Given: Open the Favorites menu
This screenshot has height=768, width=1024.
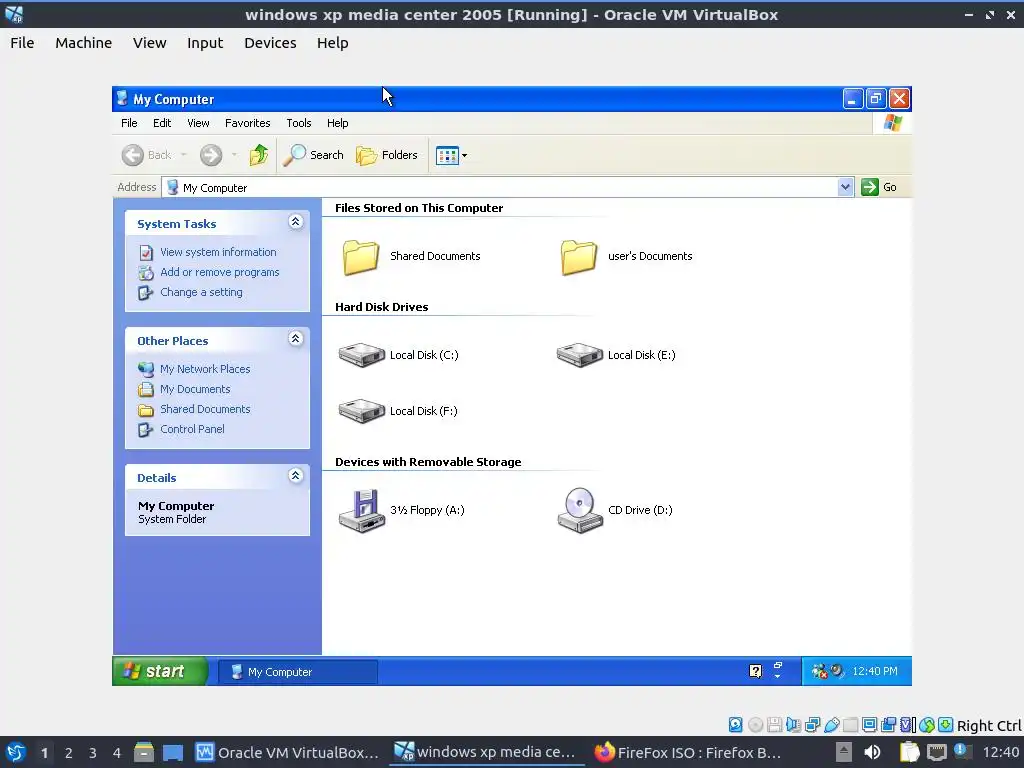Looking at the screenshot, I should (248, 123).
